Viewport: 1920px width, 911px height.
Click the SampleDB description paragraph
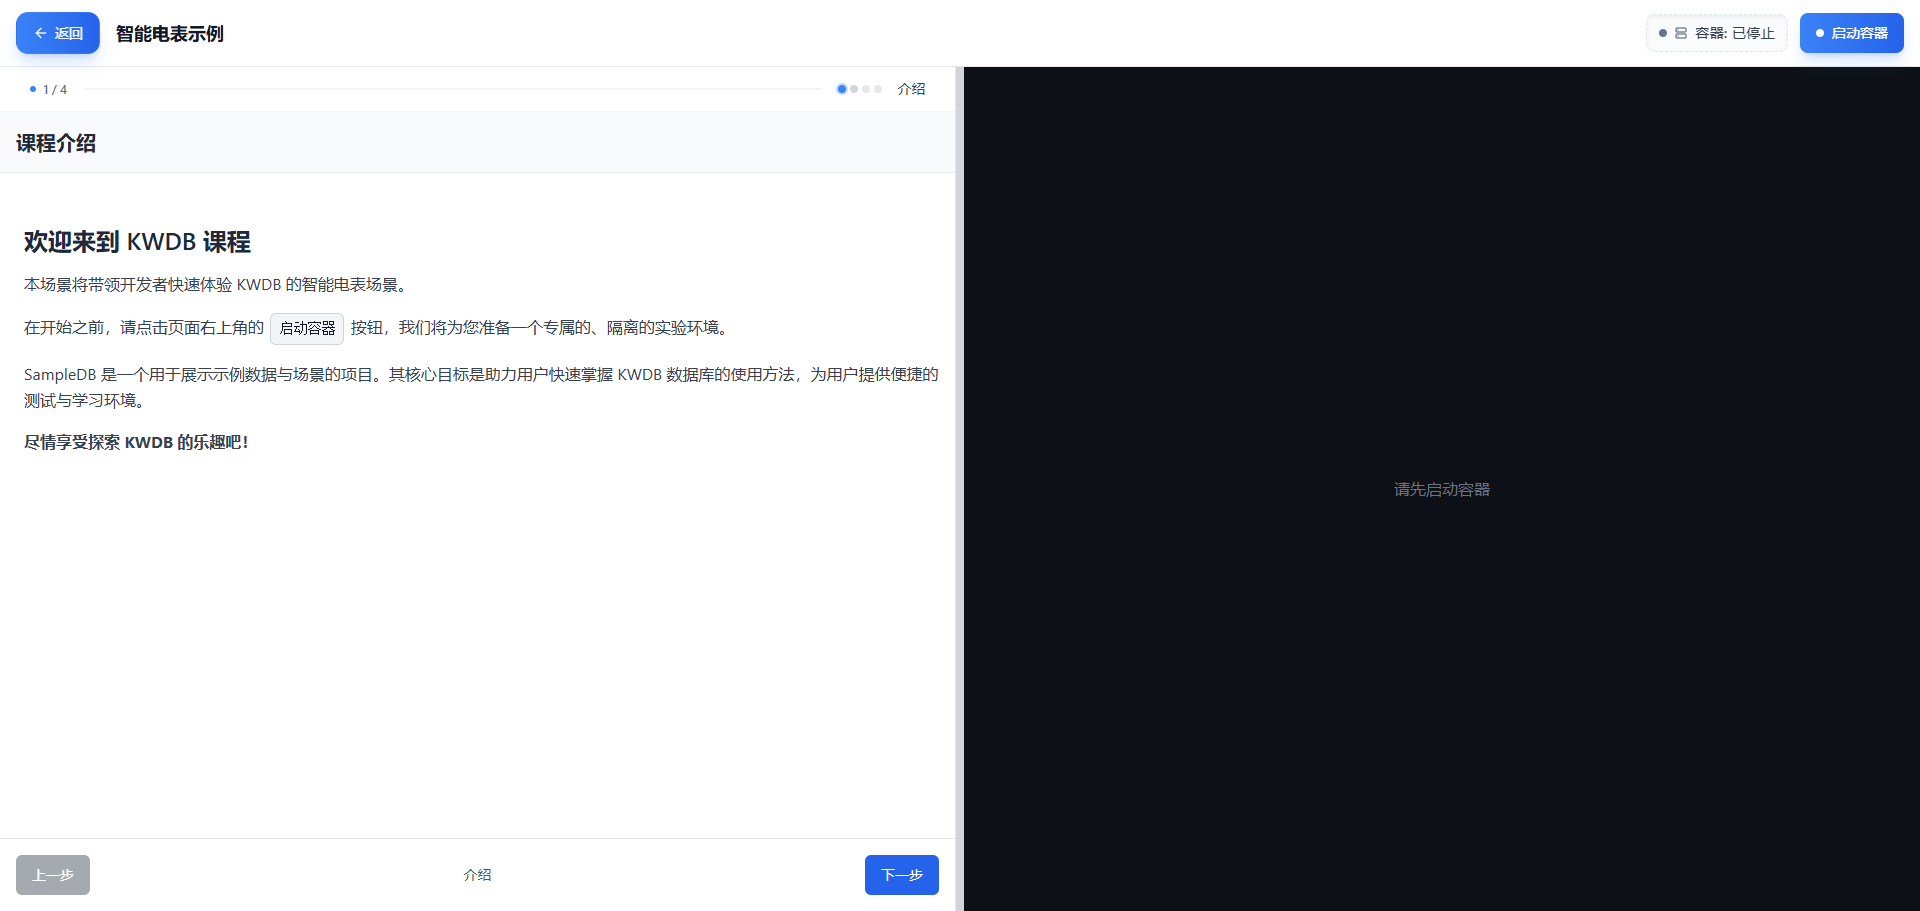click(481, 387)
